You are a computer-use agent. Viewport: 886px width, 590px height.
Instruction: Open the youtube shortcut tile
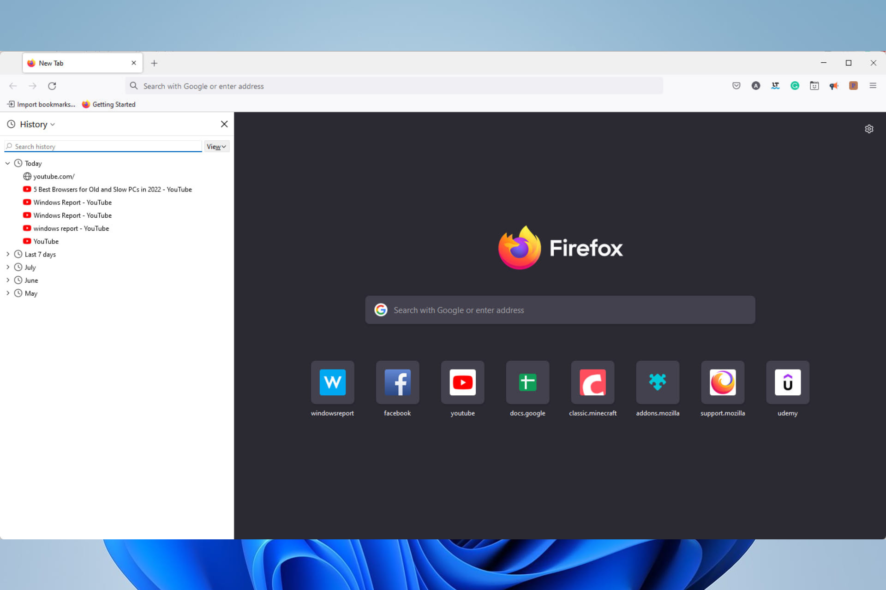click(462, 383)
